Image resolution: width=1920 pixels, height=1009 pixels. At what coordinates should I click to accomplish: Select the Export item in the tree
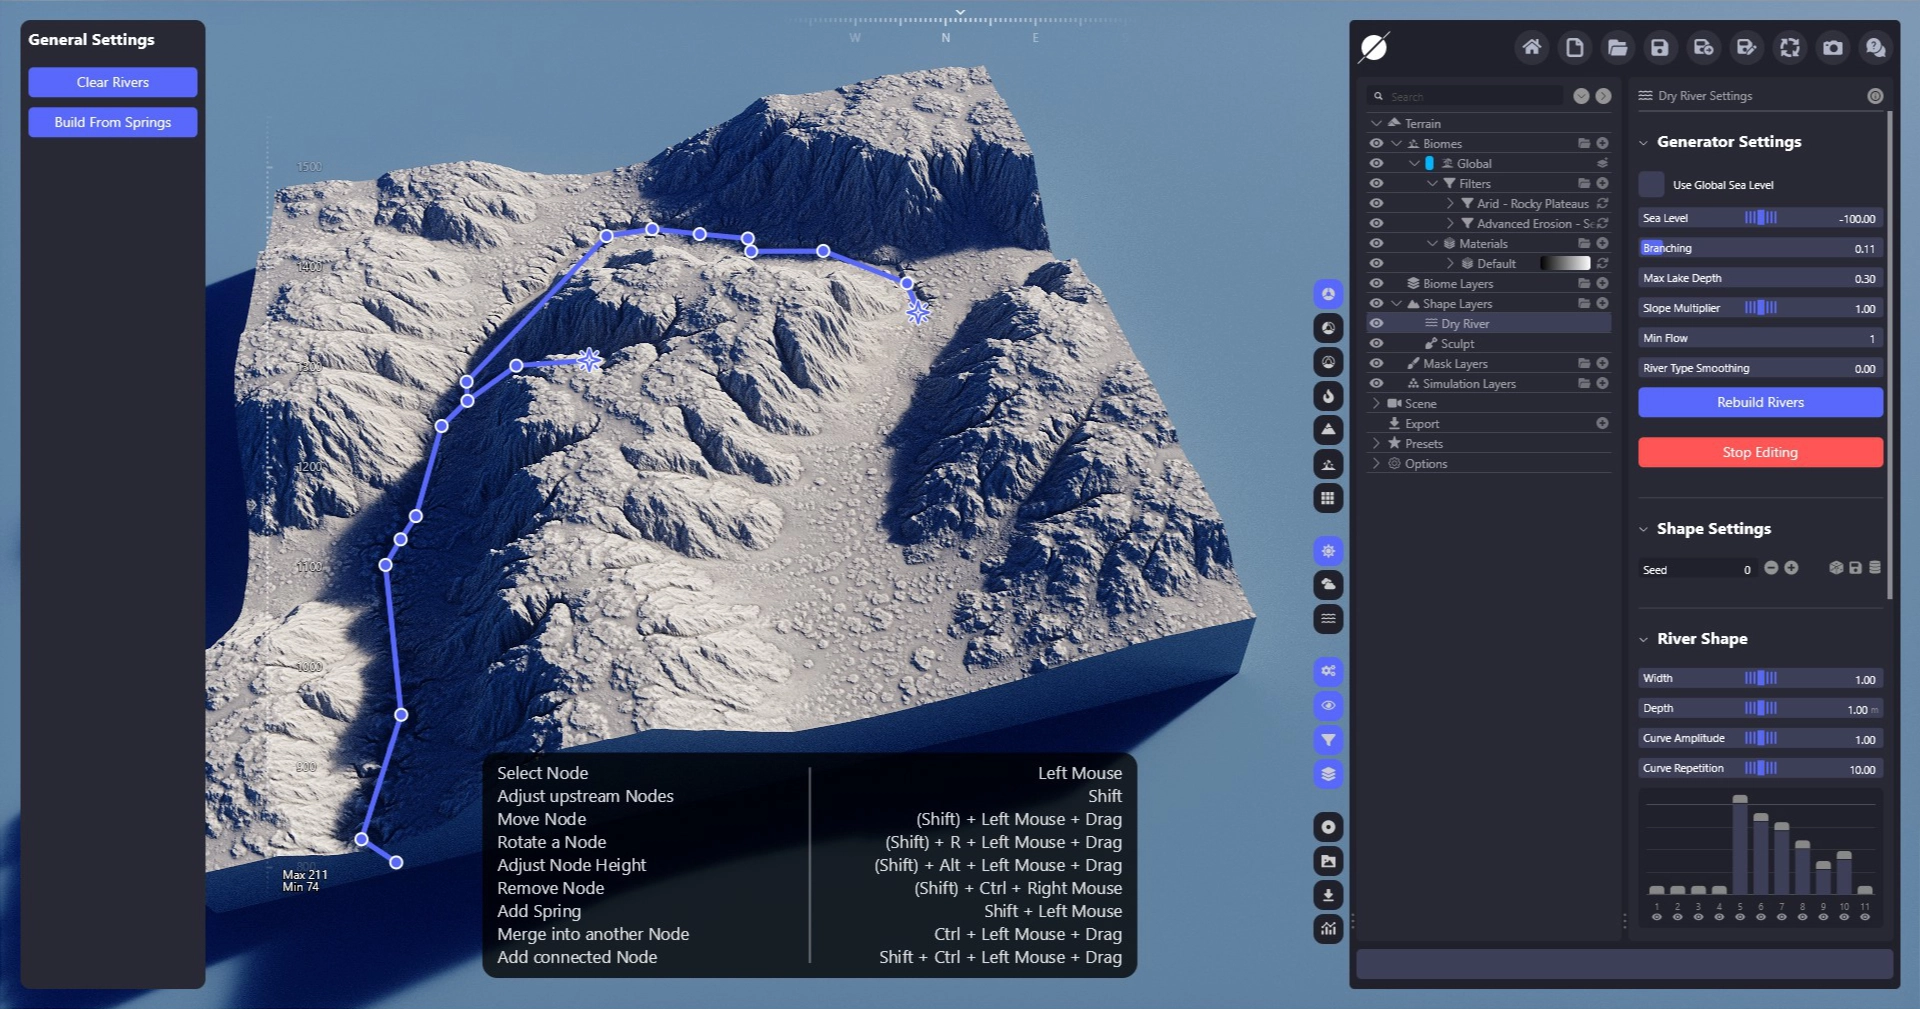click(1421, 424)
